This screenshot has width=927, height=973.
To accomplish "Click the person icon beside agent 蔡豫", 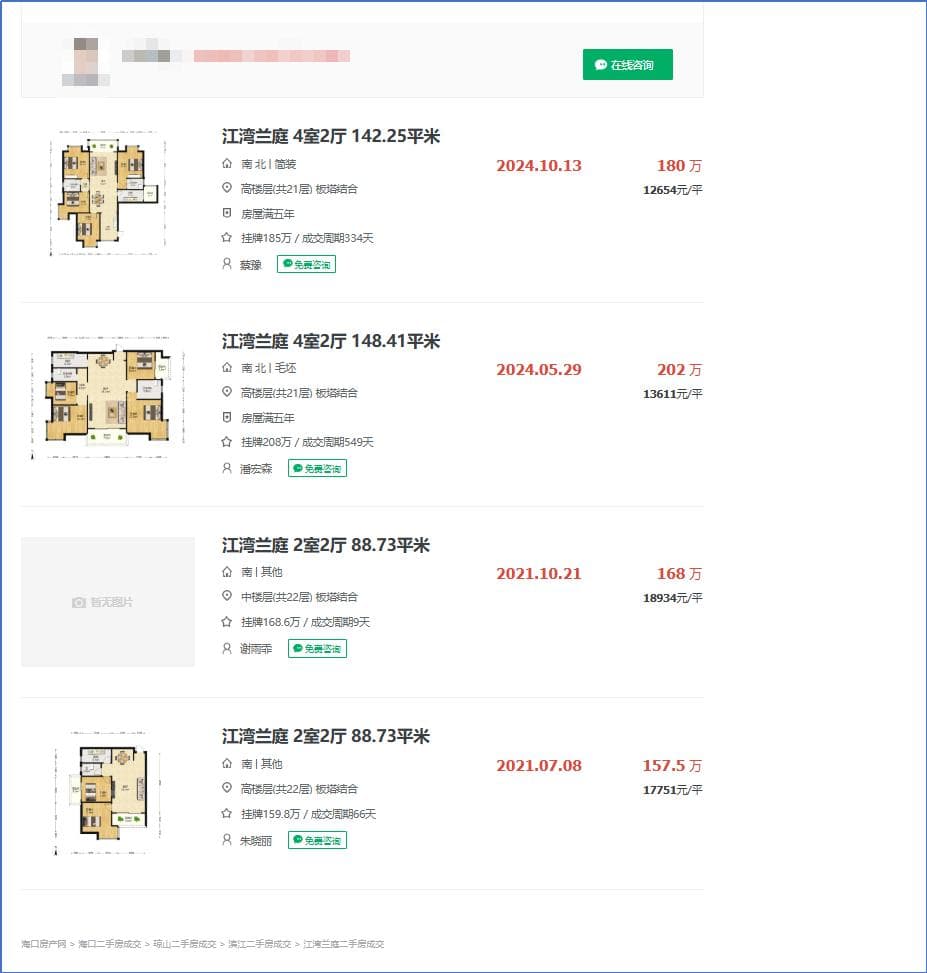I will [227, 264].
